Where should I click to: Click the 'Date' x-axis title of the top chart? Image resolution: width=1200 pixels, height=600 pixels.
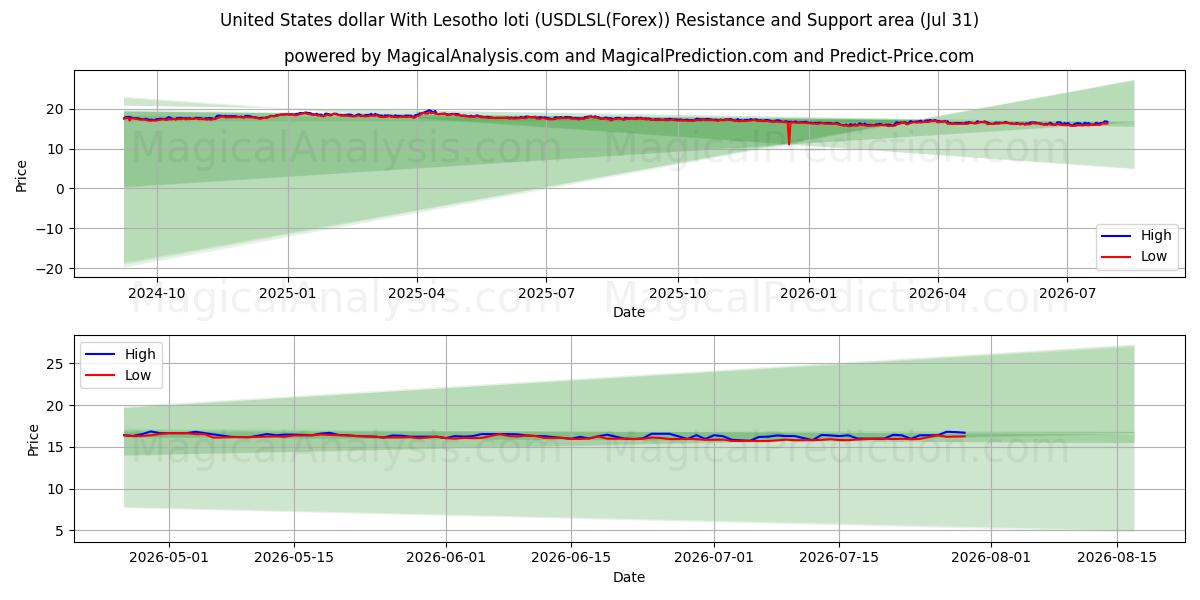(x=629, y=313)
